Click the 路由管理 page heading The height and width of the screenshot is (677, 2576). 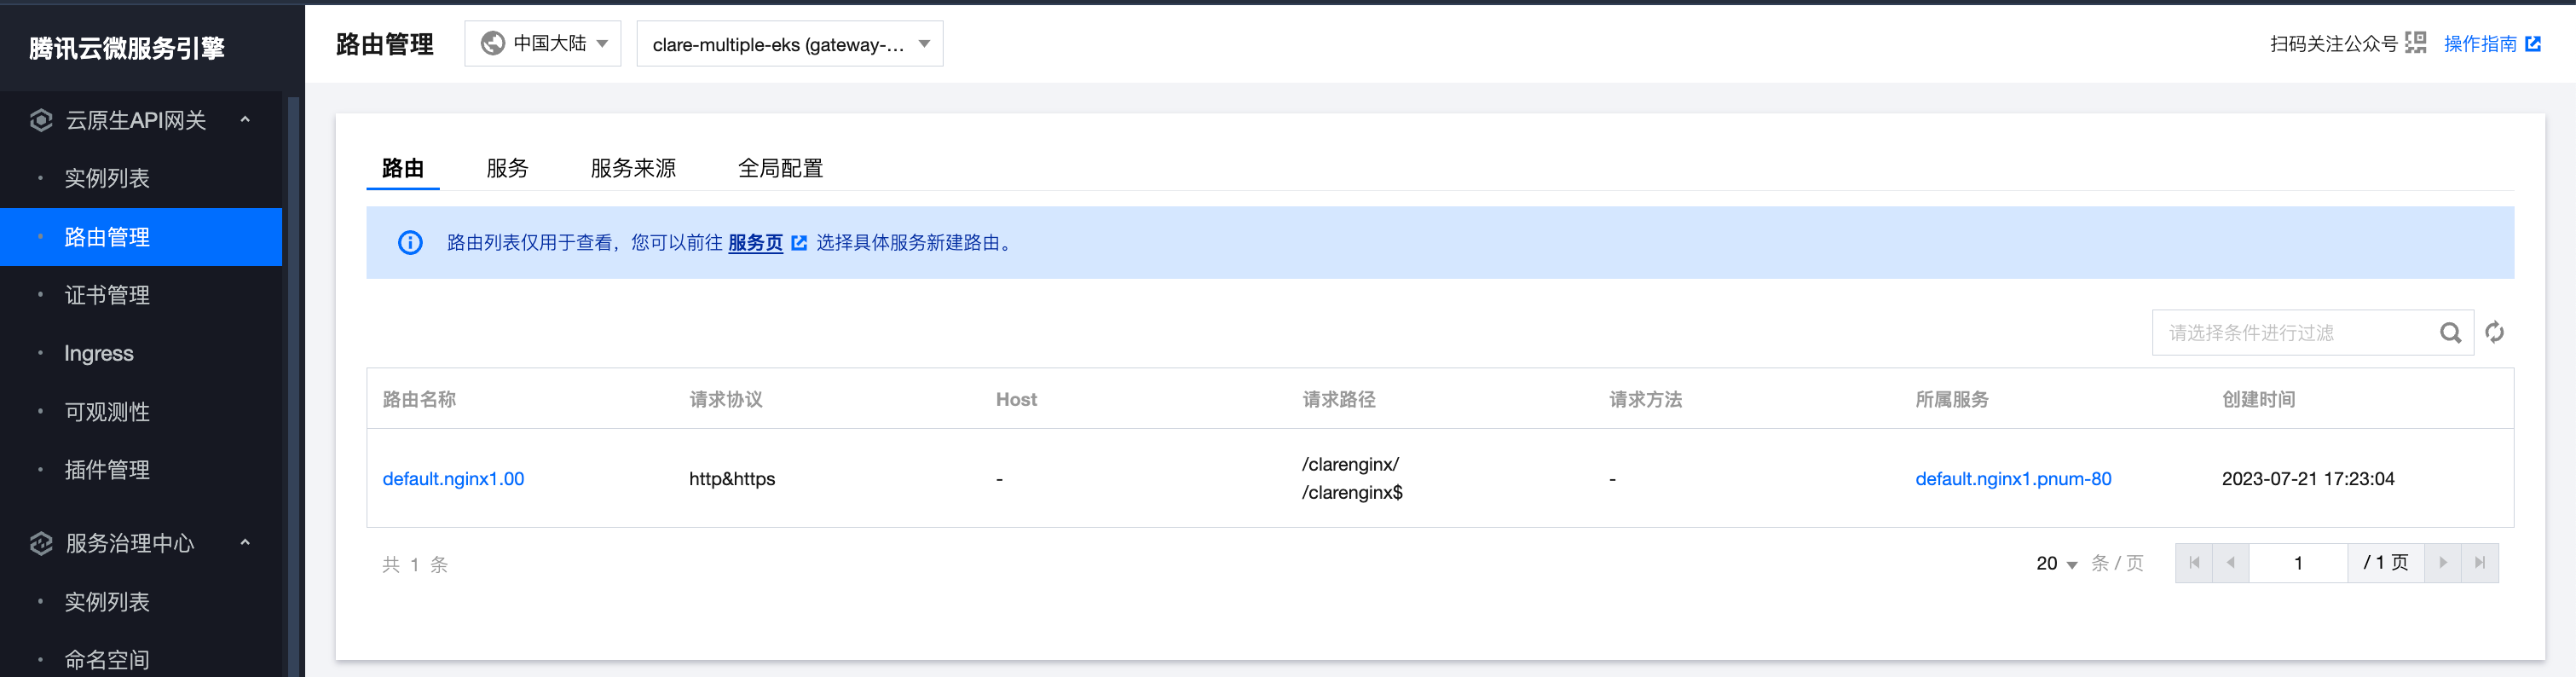385,44
